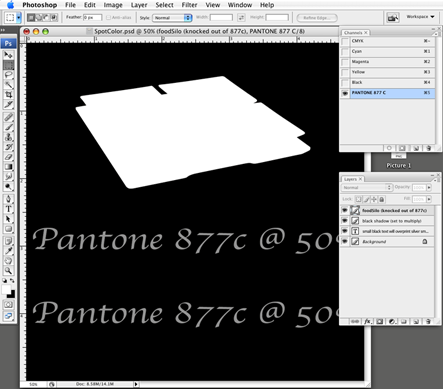Swap foreground and background colors
The height and width of the screenshot is (389, 443).
[x=12, y=281]
